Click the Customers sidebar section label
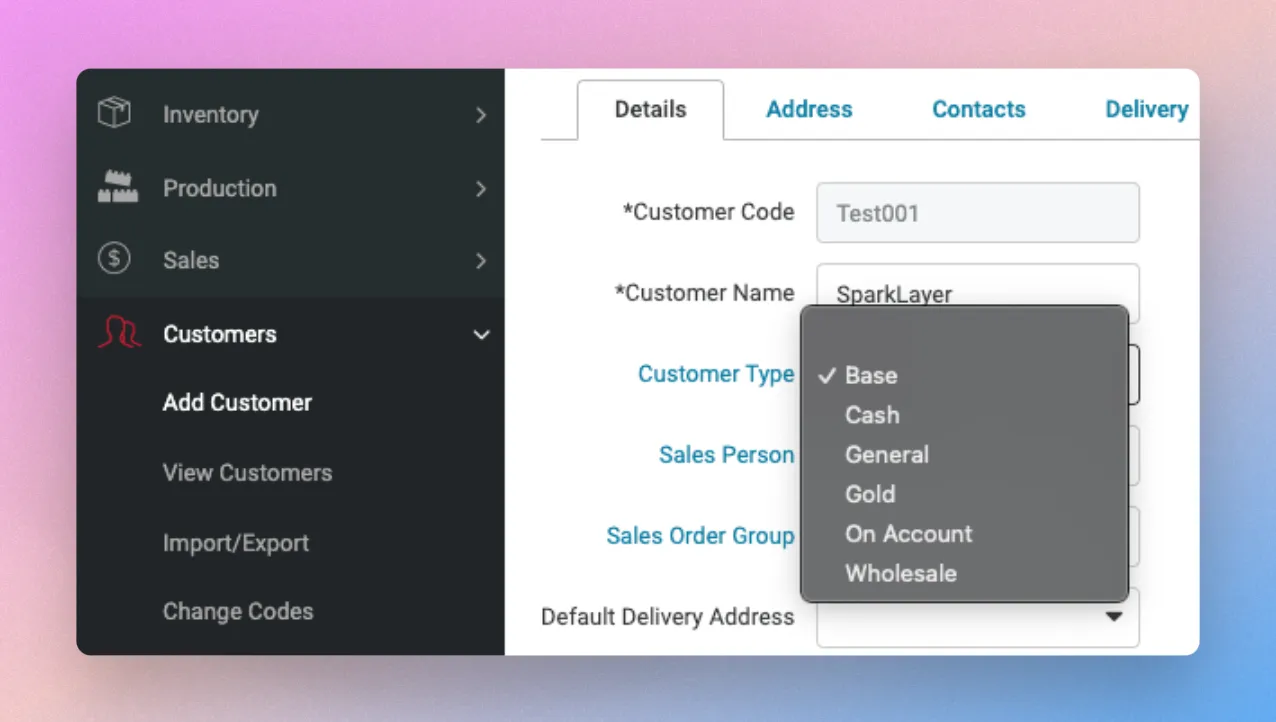Screen dimensions: 1276x722 point(220,334)
